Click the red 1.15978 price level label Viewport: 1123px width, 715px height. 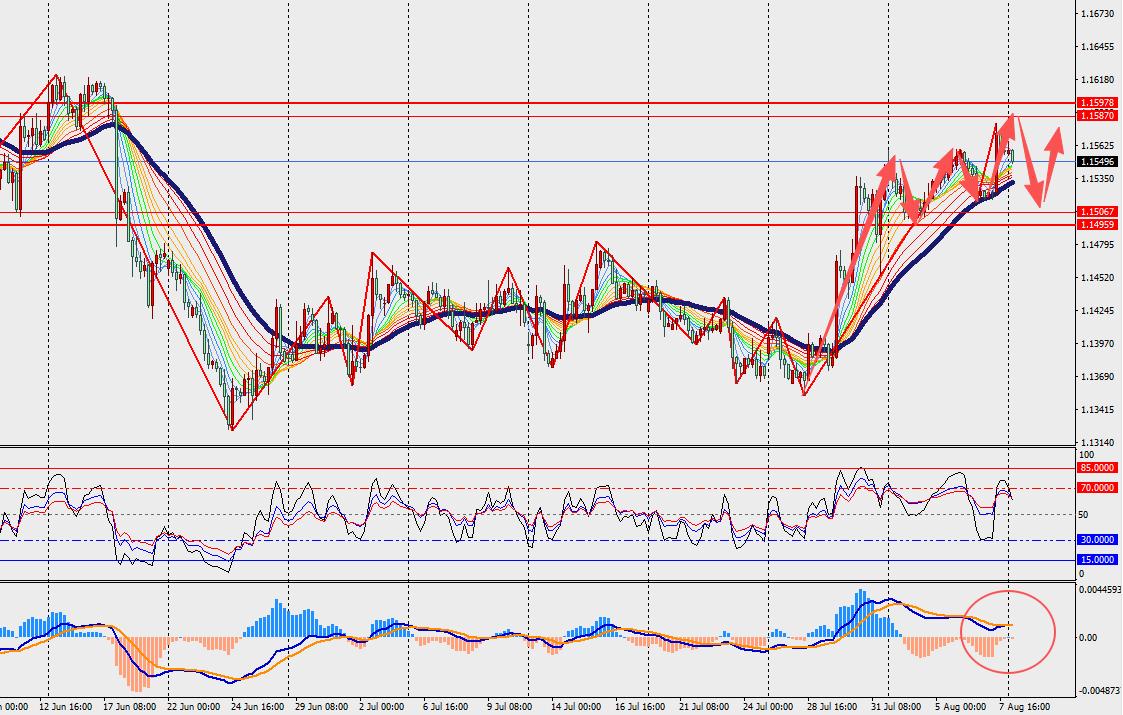click(x=1097, y=103)
